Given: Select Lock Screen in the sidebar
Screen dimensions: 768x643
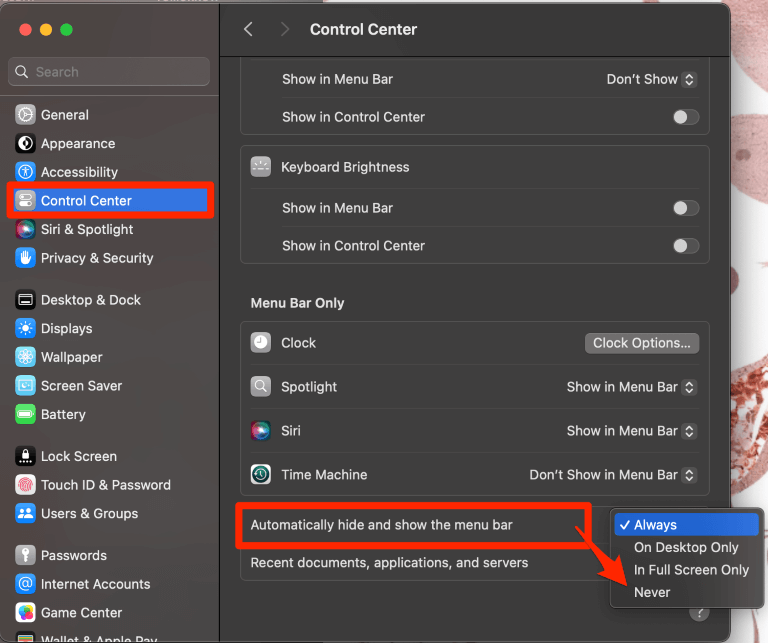Looking at the screenshot, I should [78, 456].
